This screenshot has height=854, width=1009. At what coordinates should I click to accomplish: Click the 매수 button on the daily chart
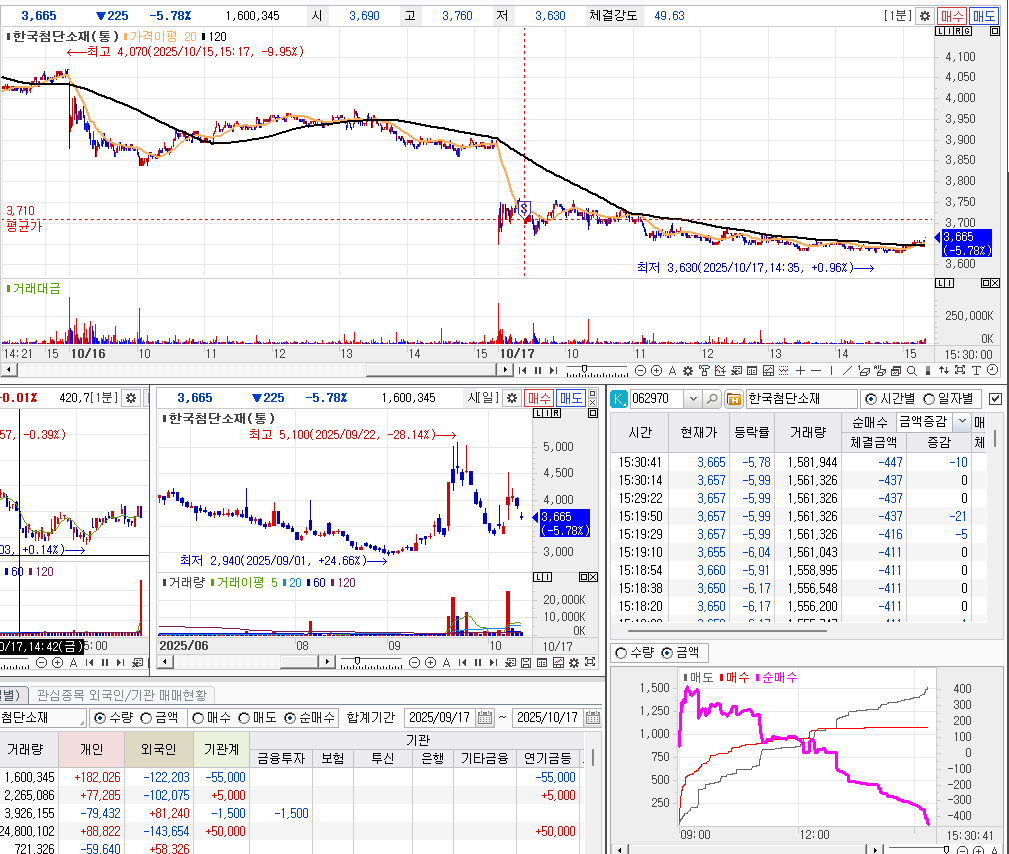pyautogui.click(x=539, y=398)
